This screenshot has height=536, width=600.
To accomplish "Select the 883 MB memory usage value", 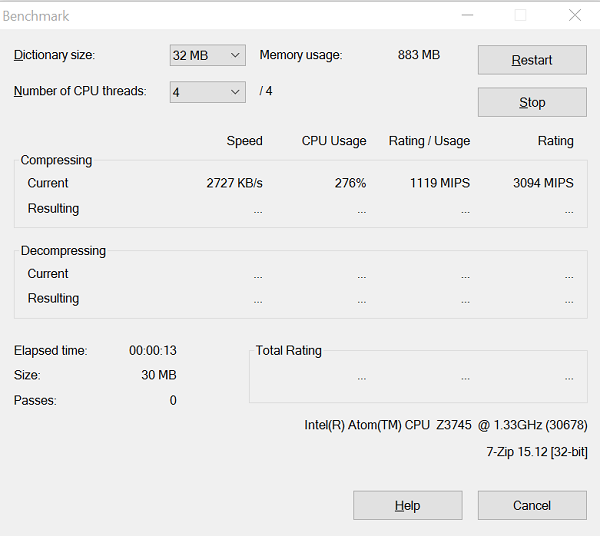I will [418, 55].
